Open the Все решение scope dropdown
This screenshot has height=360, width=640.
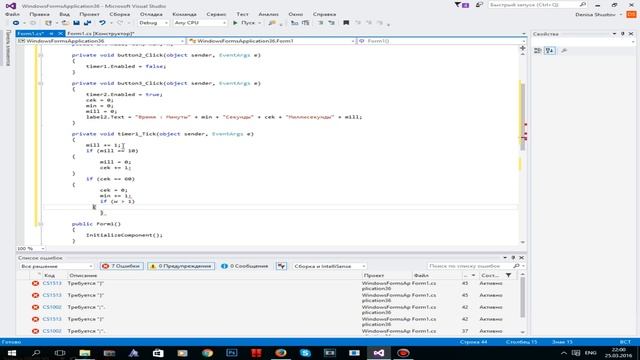pyautogui.click(x=56, y=266)
